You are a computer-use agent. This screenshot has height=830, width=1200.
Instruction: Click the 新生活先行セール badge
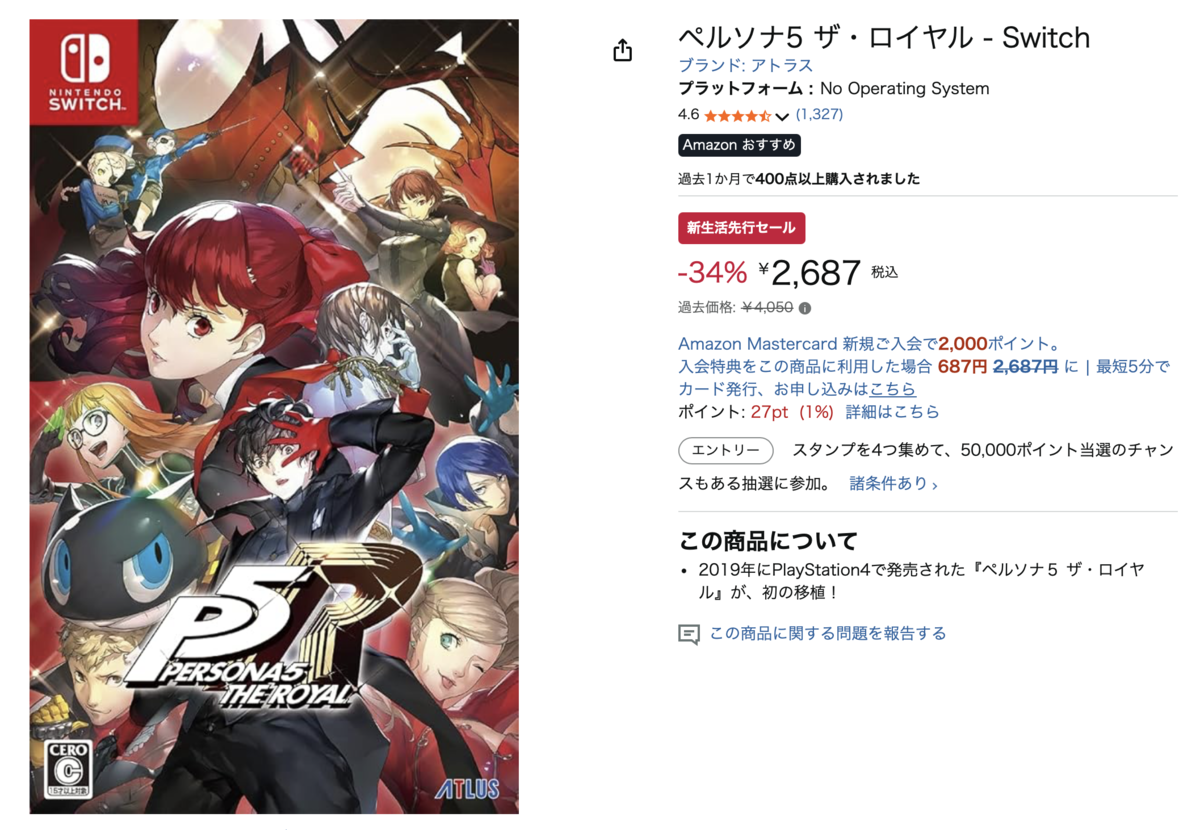741,228
